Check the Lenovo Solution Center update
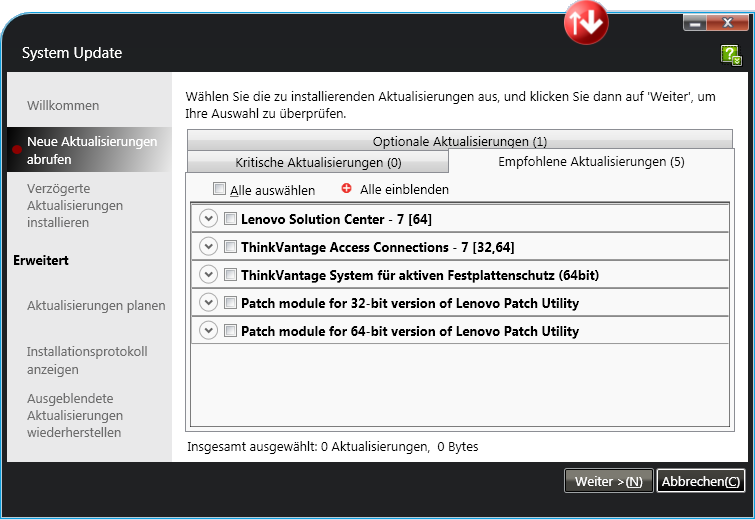Image resolution: width=755 pixels, height=520 pixels. 230,219
